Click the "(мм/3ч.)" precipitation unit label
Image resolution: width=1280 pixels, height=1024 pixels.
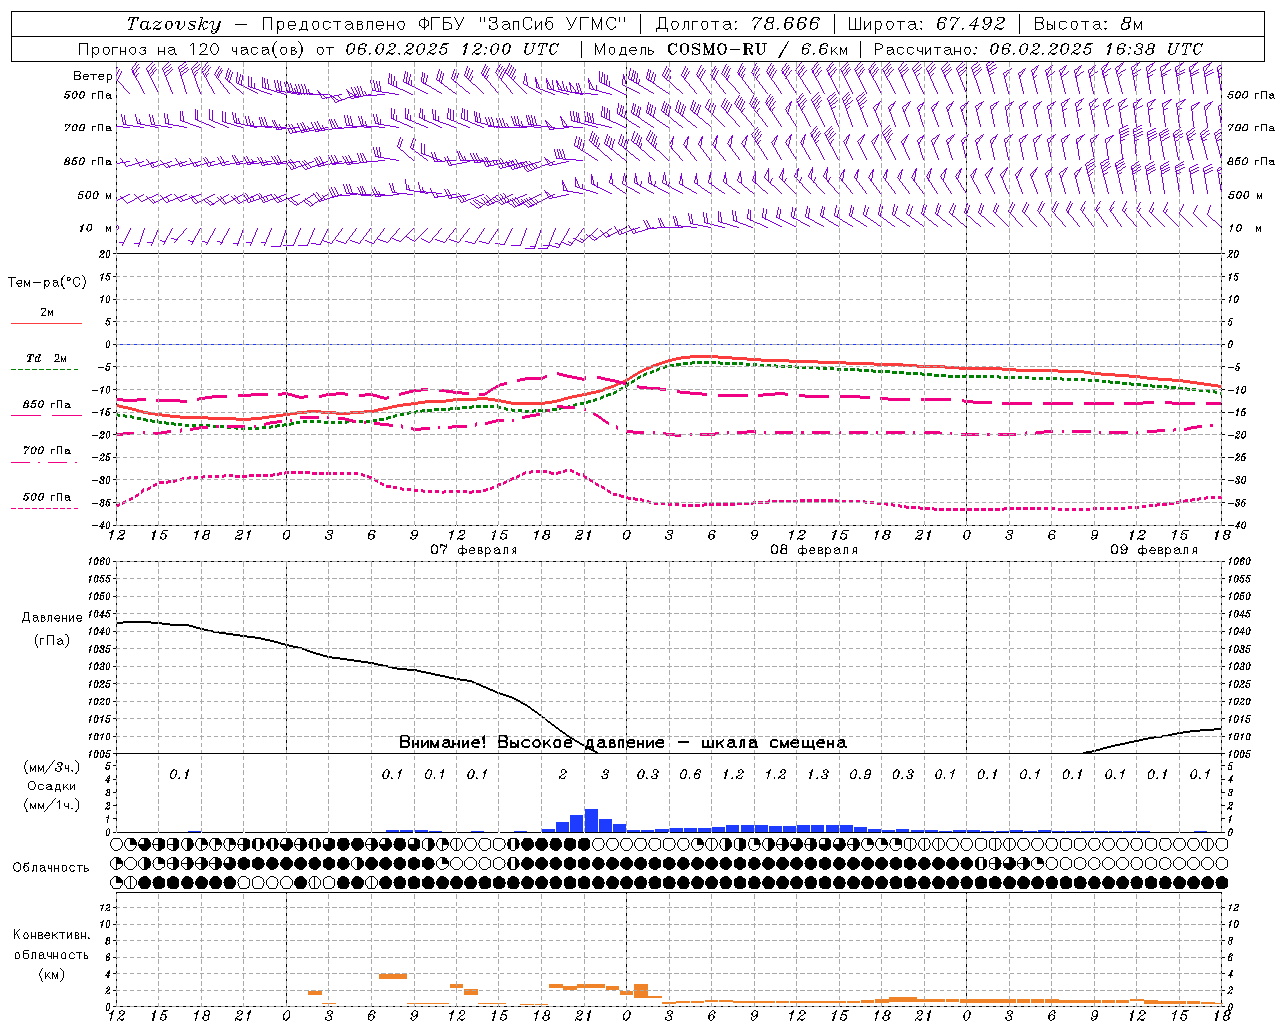tap(52, 767)
